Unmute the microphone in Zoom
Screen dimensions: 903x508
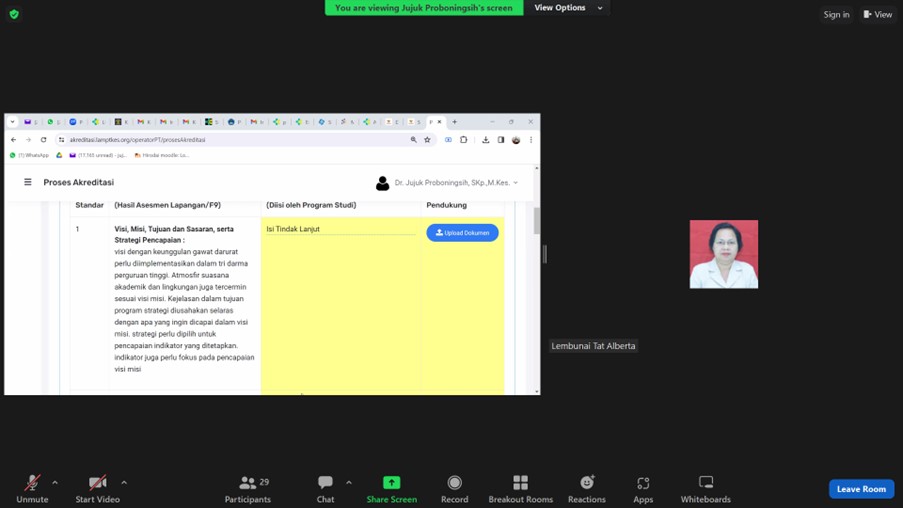(32, 489)
